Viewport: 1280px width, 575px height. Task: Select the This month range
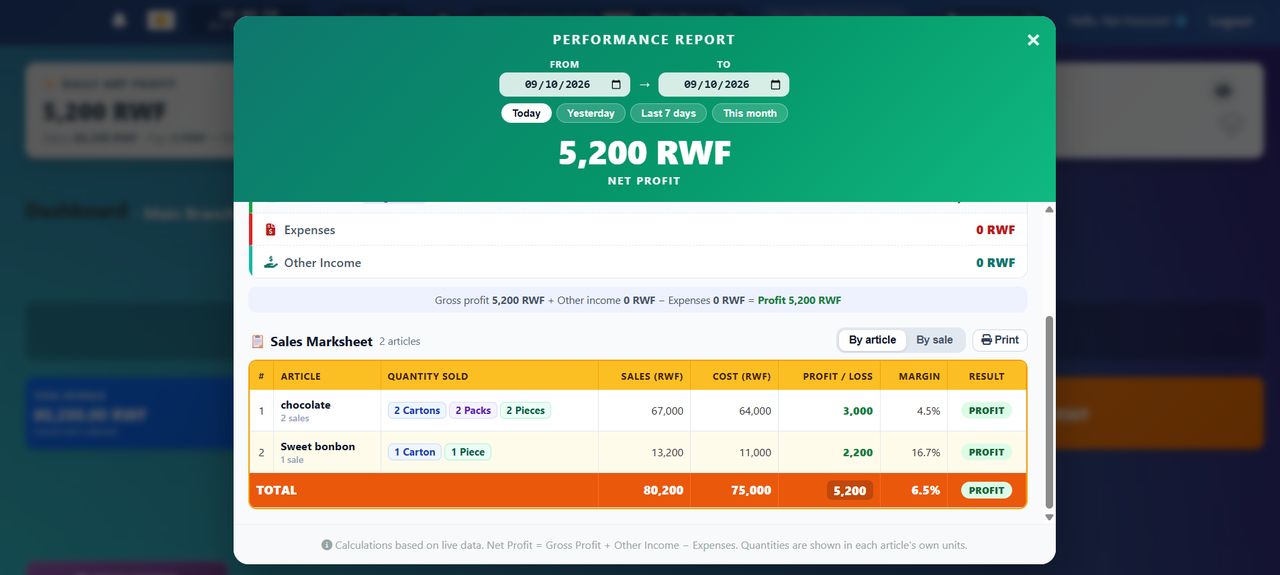(750, 113)
